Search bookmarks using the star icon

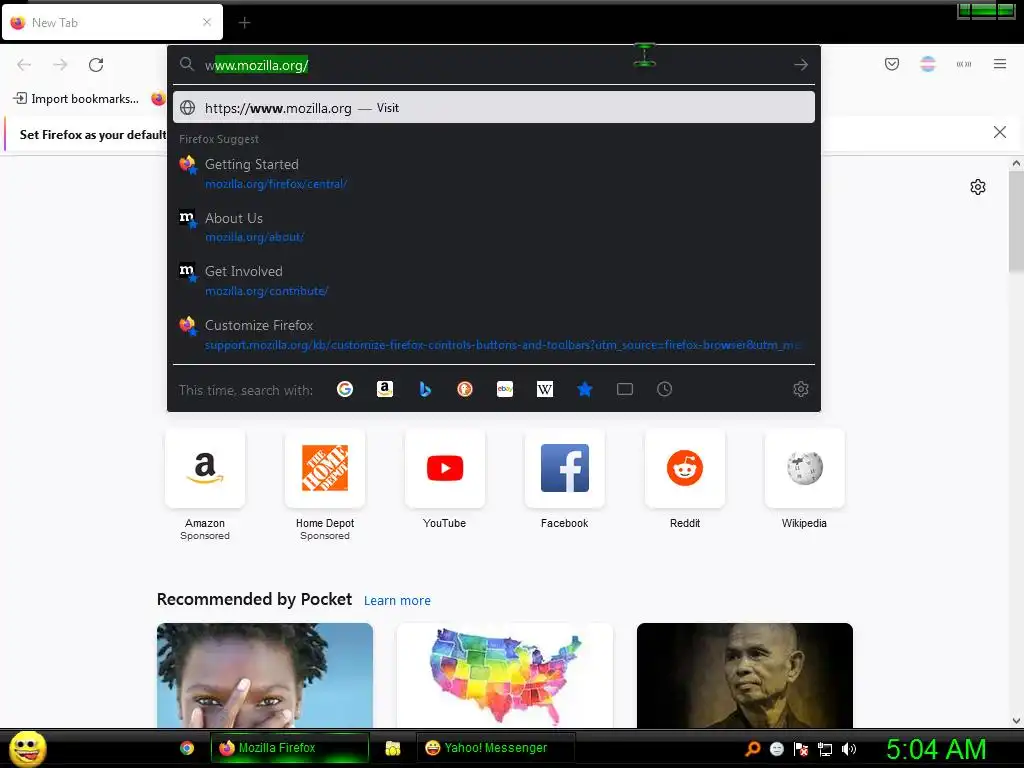click(584, 389)
